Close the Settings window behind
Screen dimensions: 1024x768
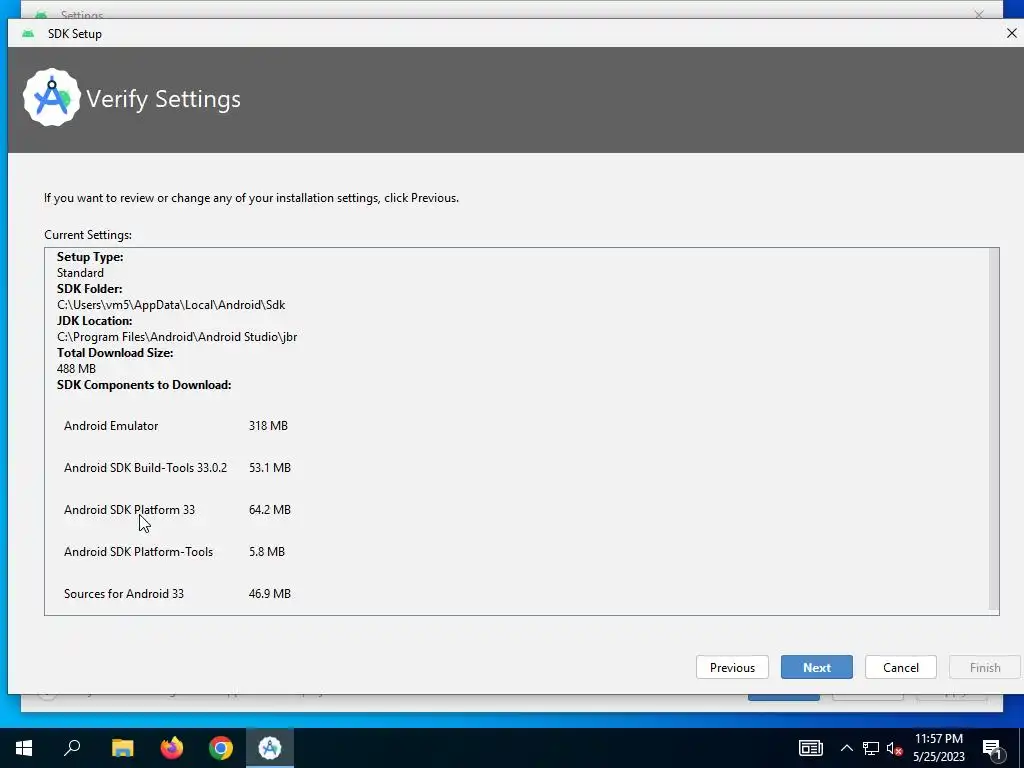(978, 14)
